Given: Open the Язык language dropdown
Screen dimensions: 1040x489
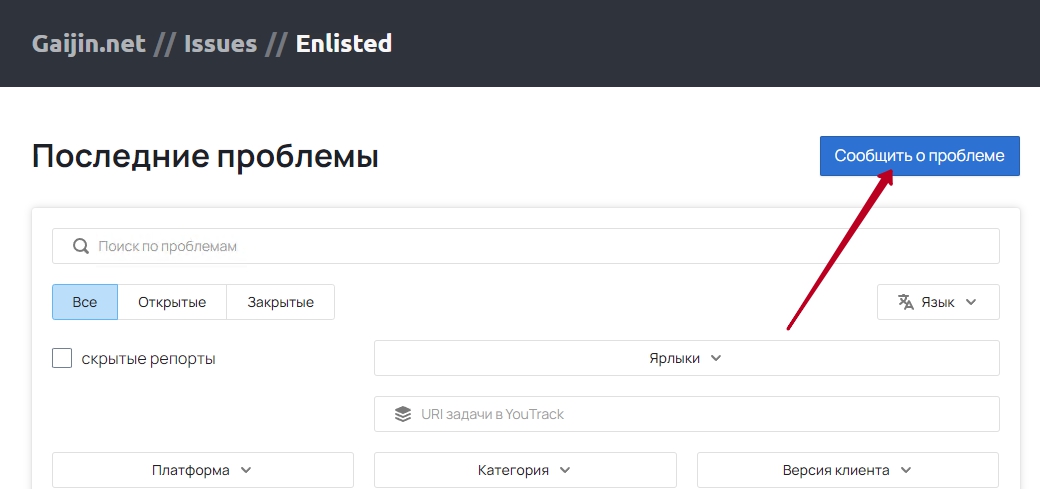Looking at the screenshot, I should coord(939,302).
